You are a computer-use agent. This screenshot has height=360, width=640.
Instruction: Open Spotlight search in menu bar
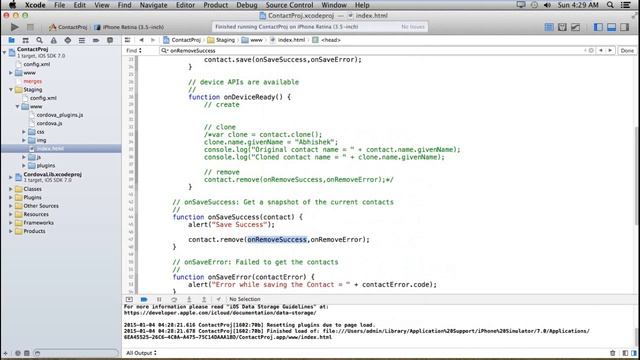click(610, 5)
